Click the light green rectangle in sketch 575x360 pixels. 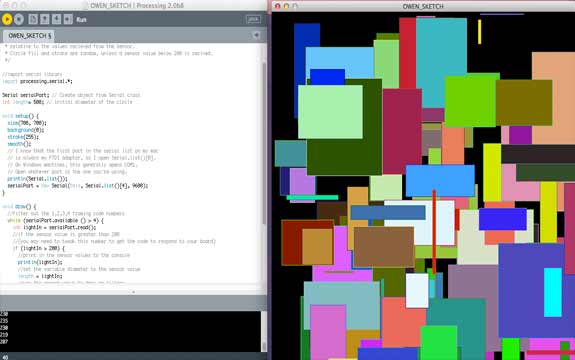coord(330,112)
